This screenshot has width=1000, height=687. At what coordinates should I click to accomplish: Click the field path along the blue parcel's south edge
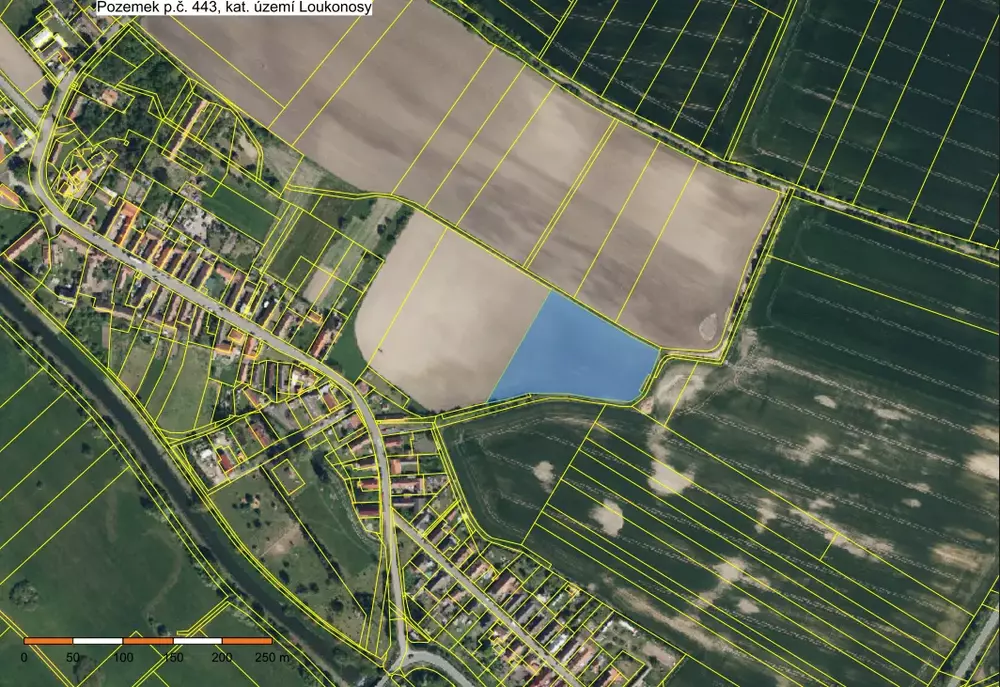[560, 399]
